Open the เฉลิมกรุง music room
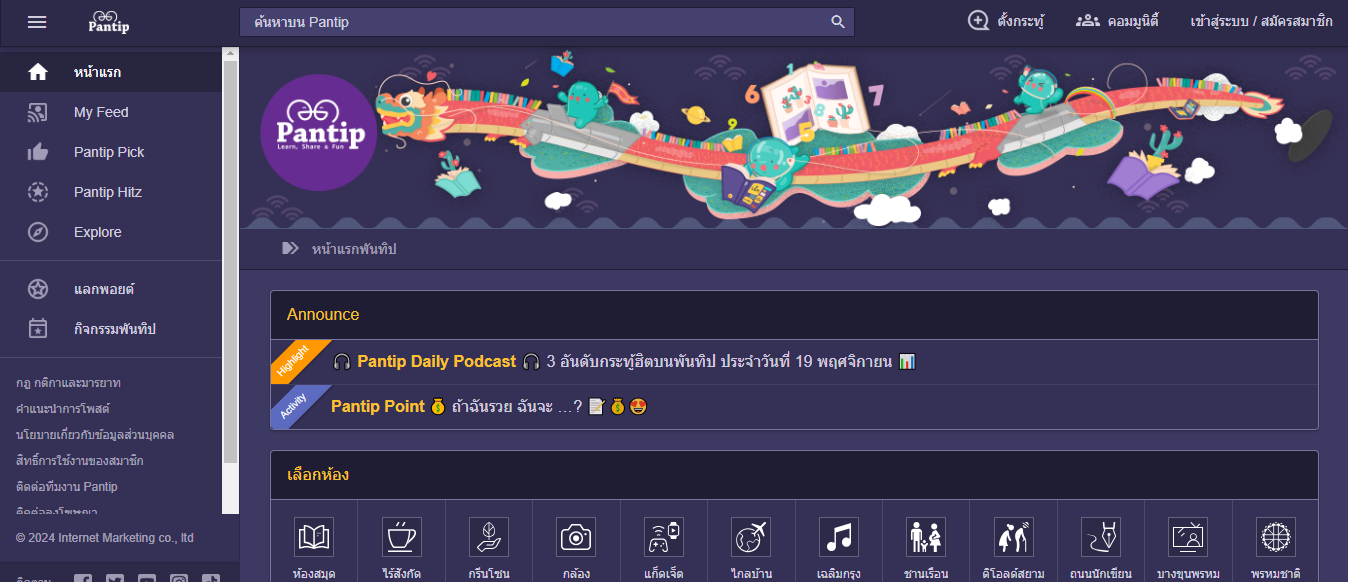The width and height of the screenshot is (1348, 582). tap(838, 537)
